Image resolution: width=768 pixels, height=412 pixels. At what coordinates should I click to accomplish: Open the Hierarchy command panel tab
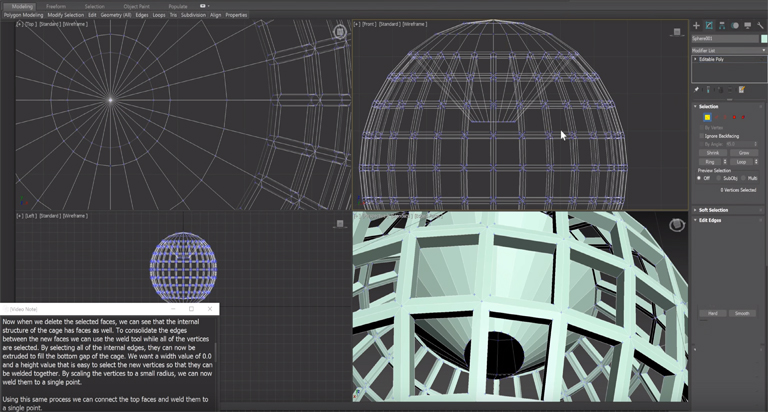[723, 25]
